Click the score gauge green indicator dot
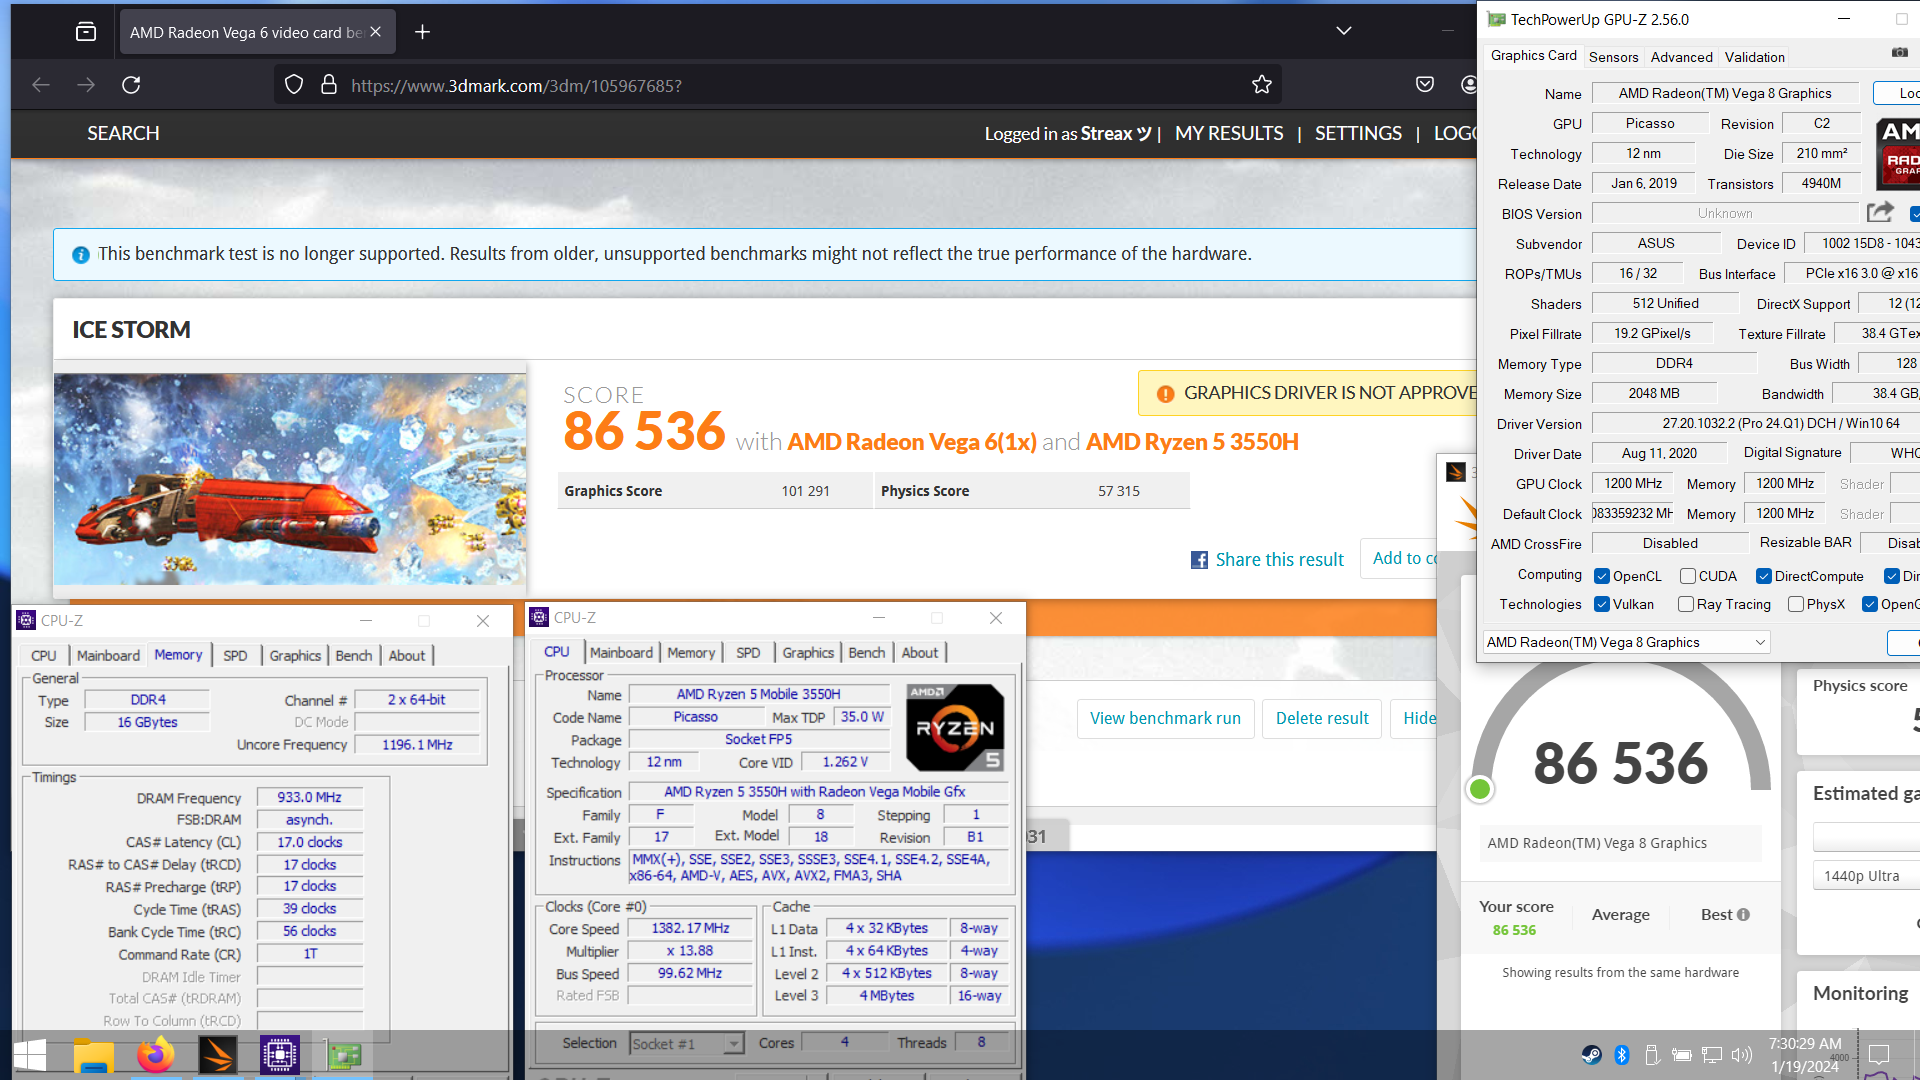The width and height of the screenshot is (1920, 1080). click(x=1480, y=790)
